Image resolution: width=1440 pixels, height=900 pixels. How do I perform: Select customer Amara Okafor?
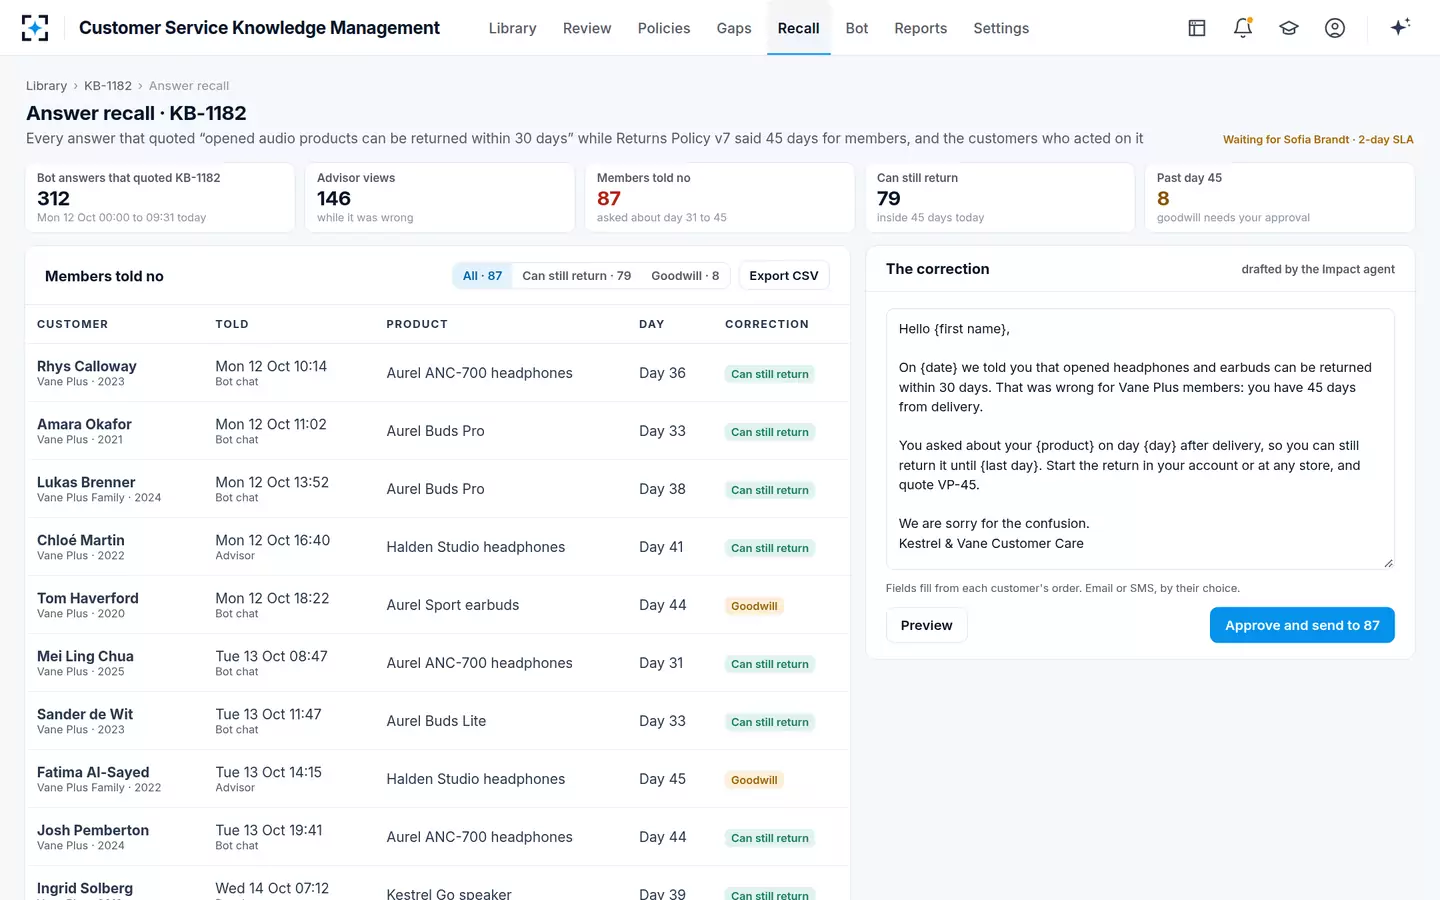(x=84, y=424)
